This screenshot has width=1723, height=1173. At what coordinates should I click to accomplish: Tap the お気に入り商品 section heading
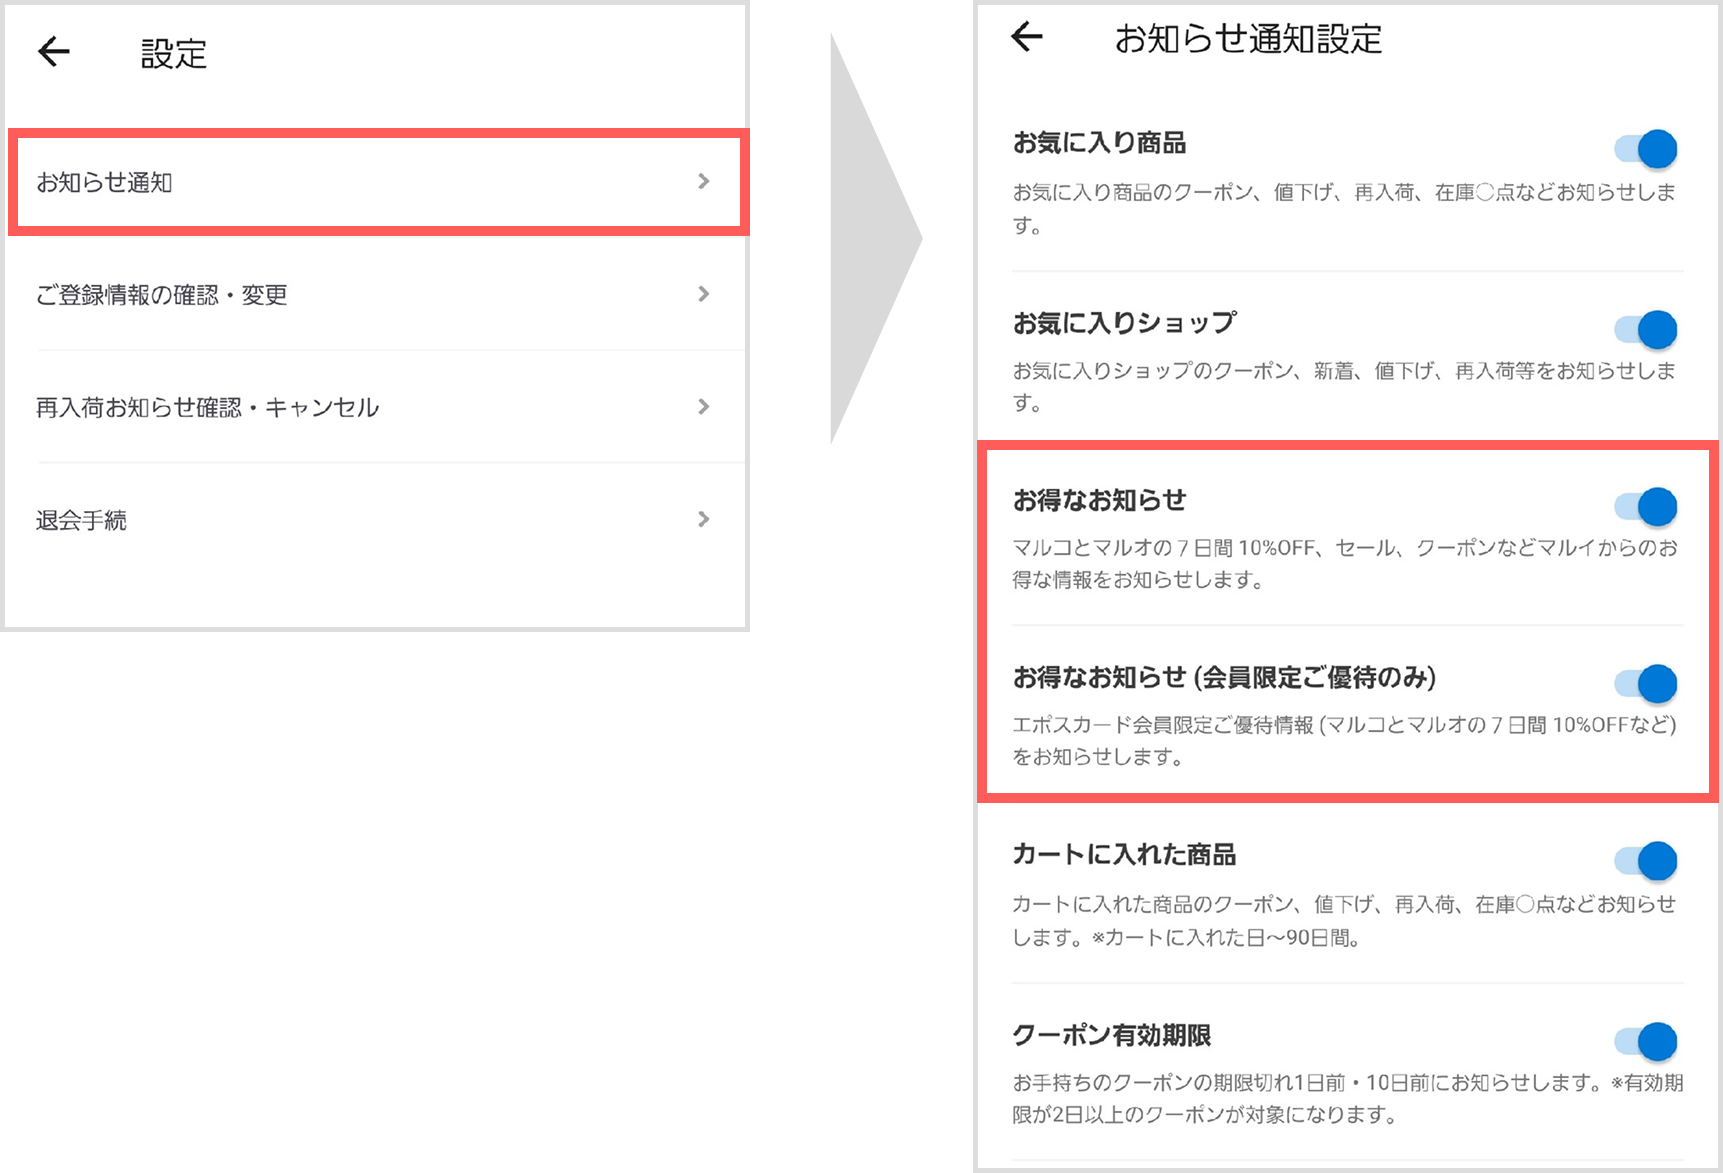click(x=1098, y=142)
